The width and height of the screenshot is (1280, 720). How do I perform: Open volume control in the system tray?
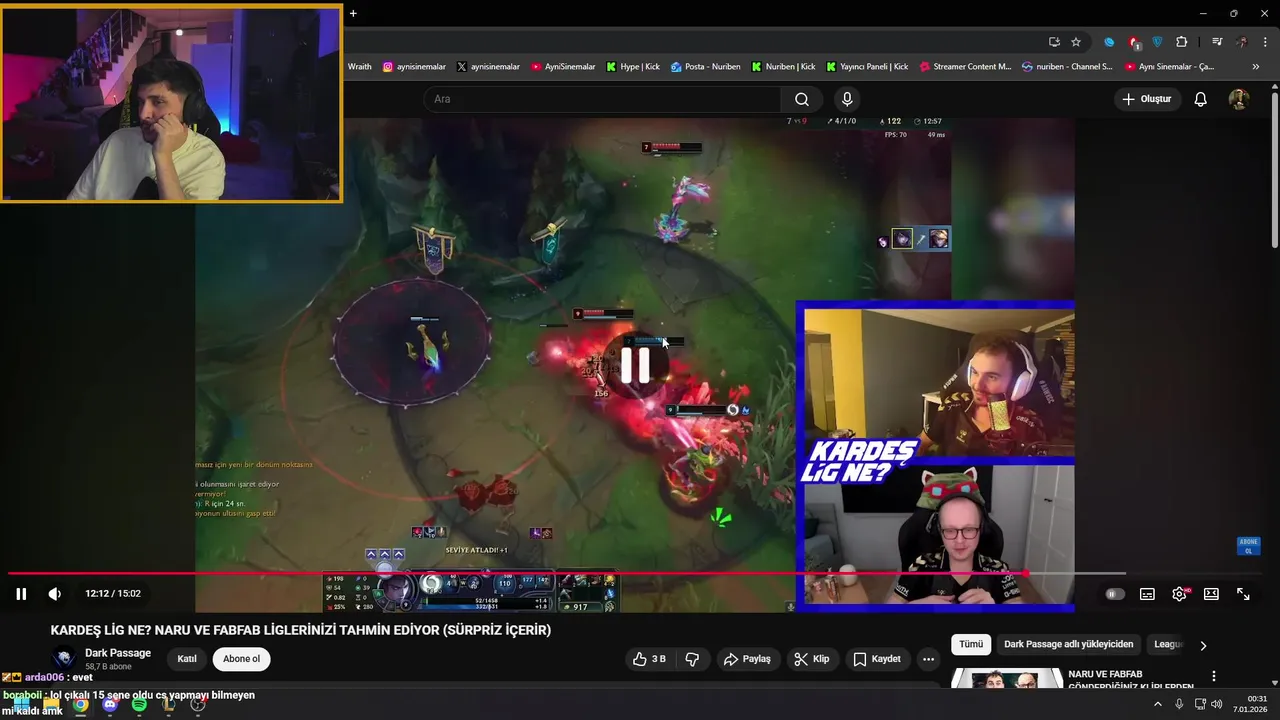tap(1216, 704)
